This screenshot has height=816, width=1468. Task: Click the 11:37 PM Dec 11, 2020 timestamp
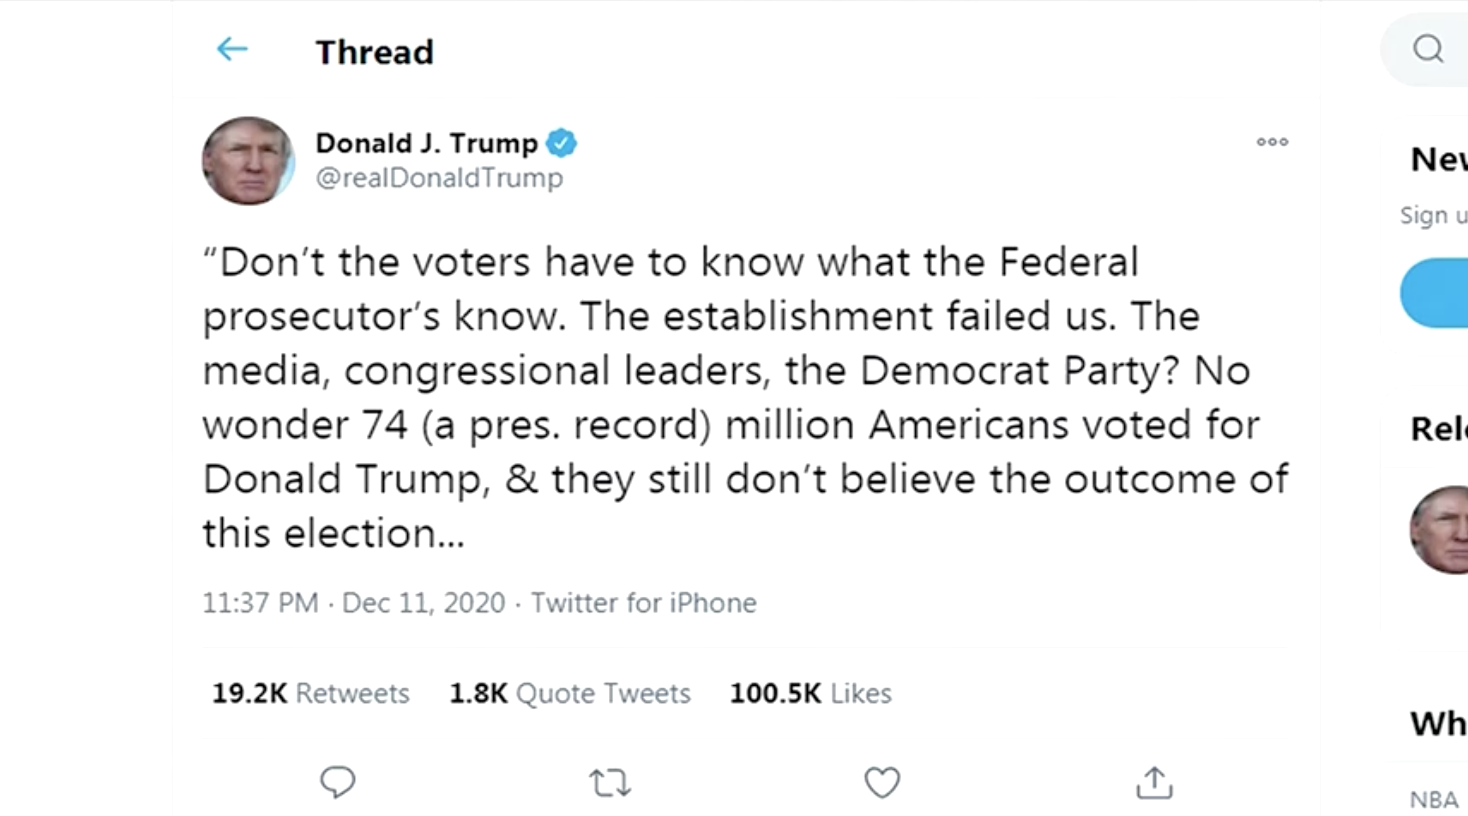(x=353, y=603)
